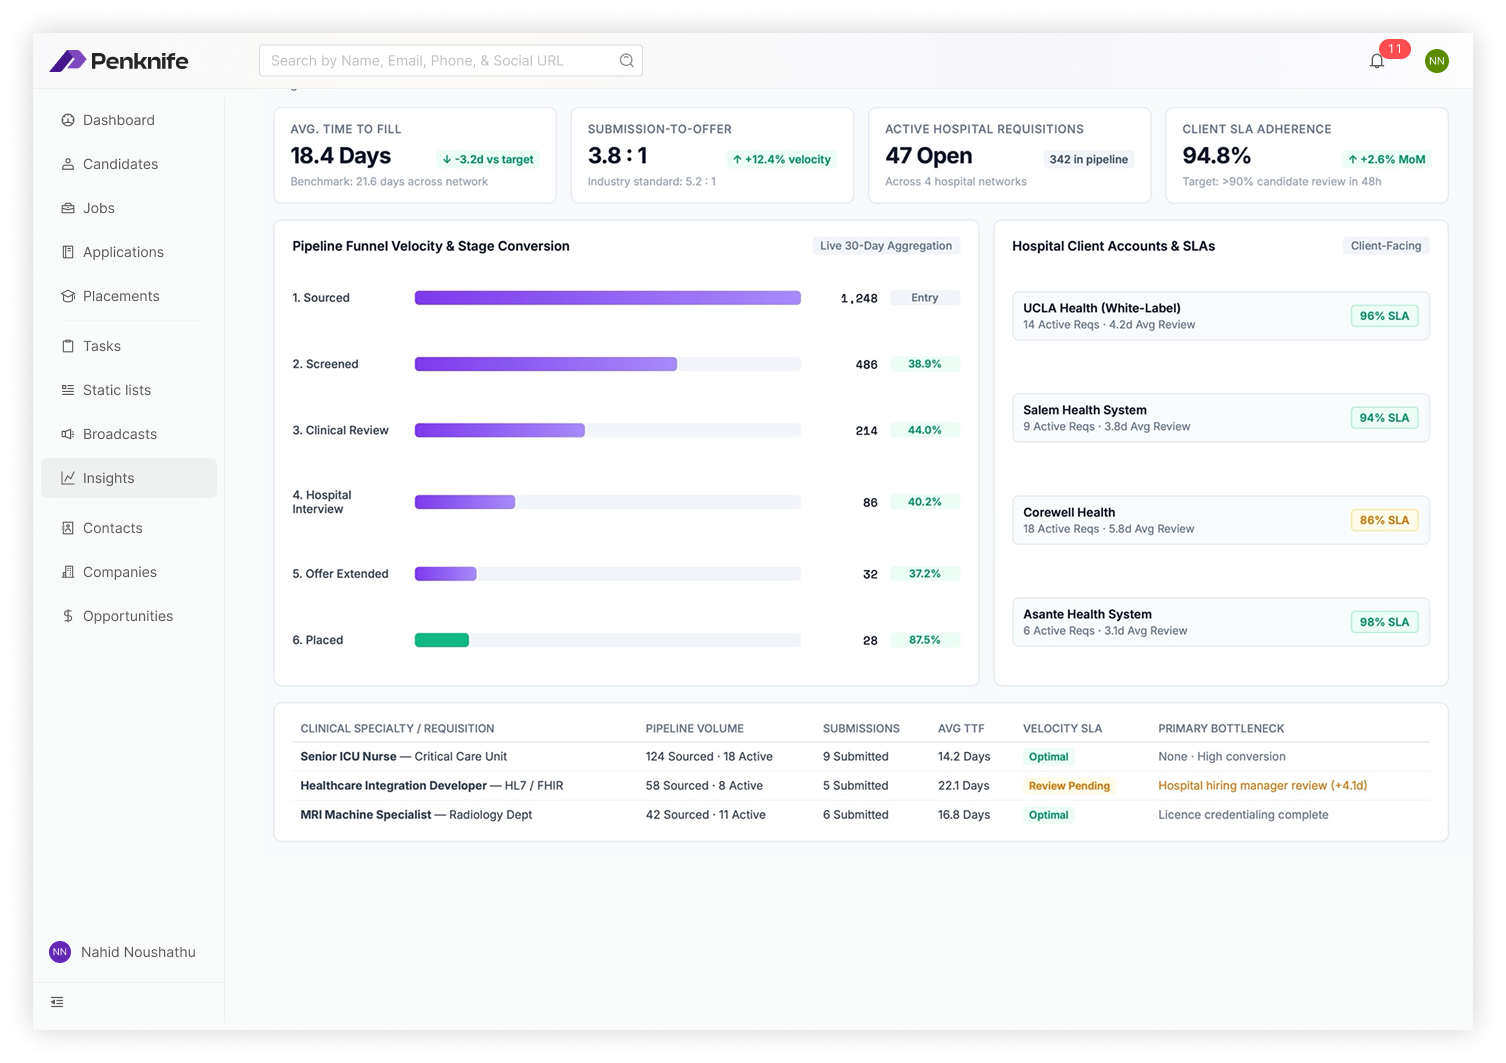The height and width of the screenshot is (1063, 1506).
Task: Click Live 30-Day Aggregation tag
Action: click(x=886, y=246)
